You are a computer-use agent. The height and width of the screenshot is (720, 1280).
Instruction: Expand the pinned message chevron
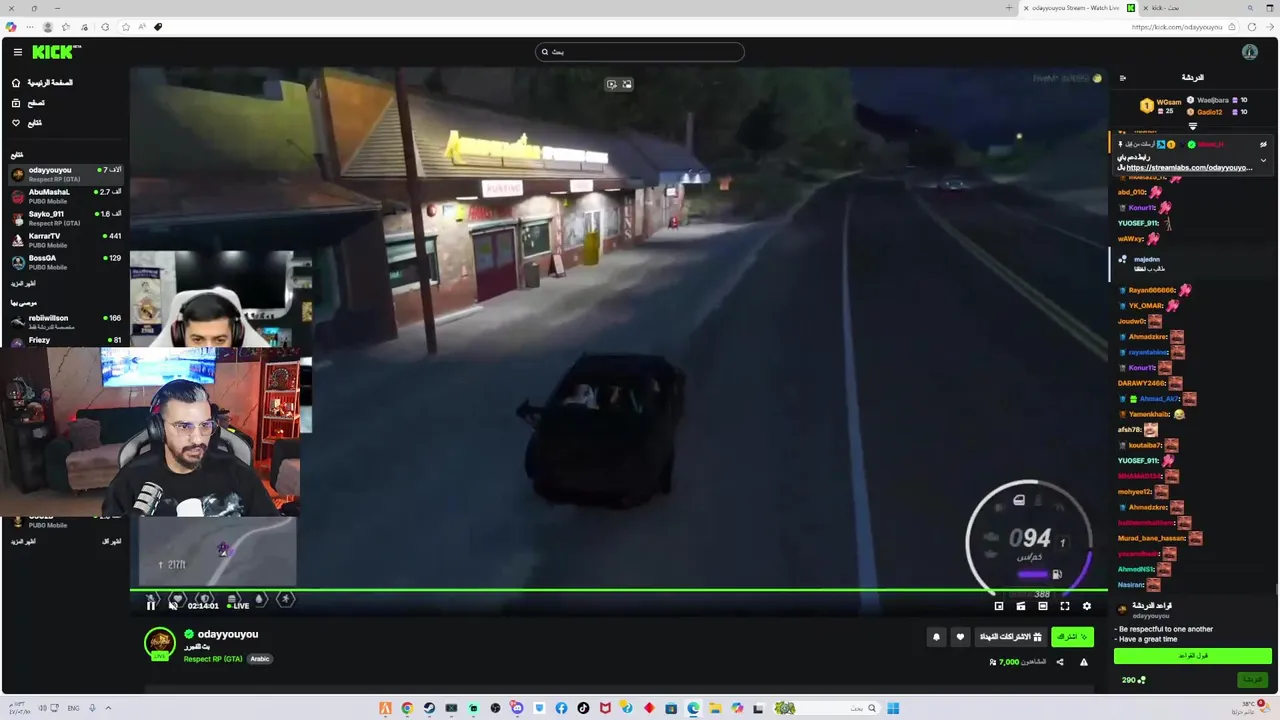click(1263, 160)
